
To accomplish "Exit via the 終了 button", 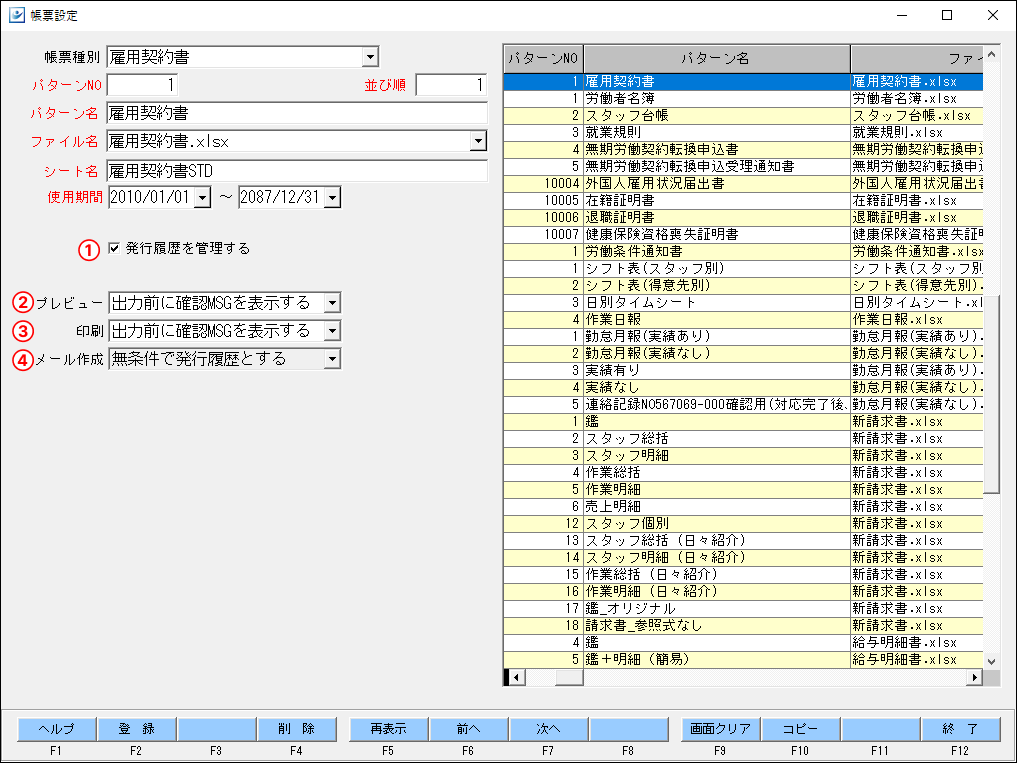I will pos(962,729).
